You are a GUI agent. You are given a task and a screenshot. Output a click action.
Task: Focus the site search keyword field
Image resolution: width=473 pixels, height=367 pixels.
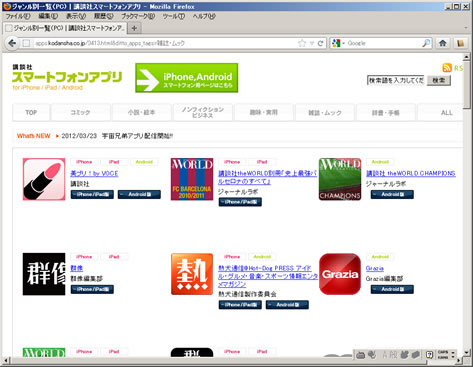point(396,80)
